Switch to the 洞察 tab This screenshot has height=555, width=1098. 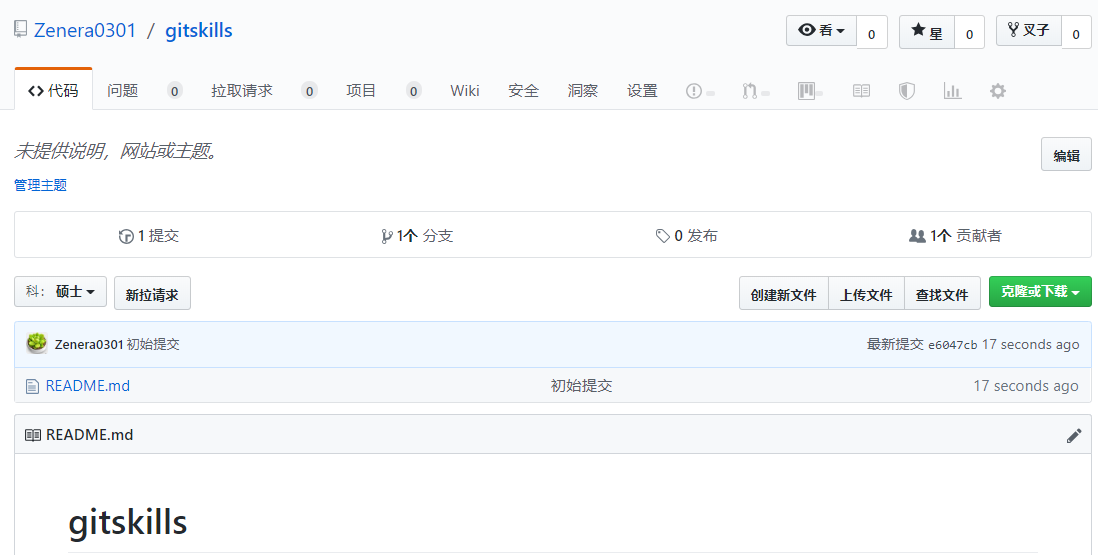tap(583, 90)
